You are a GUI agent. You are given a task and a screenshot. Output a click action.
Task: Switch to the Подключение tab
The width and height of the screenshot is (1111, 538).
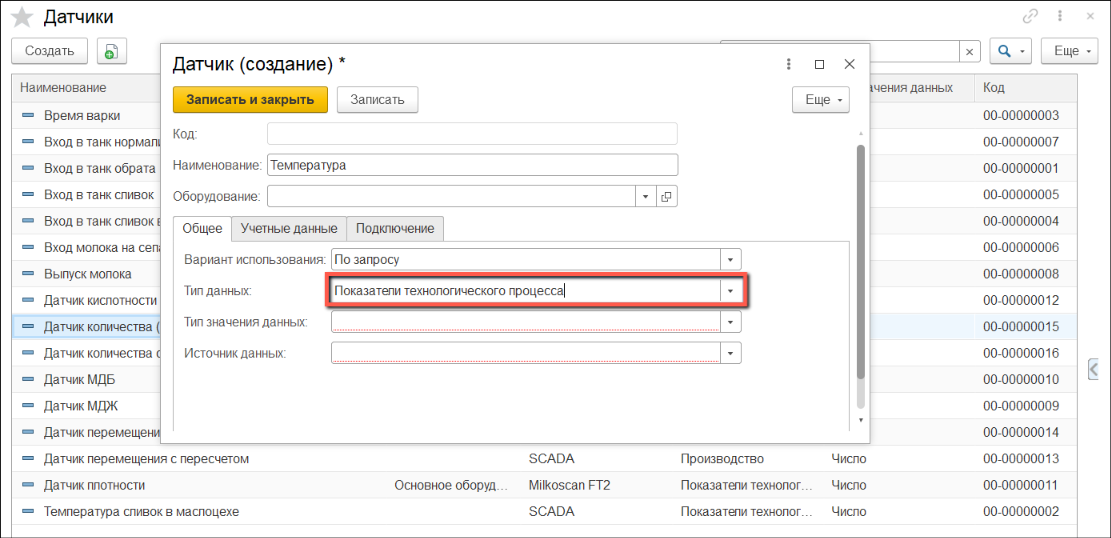pyautogui.click(x=395, y=229)
